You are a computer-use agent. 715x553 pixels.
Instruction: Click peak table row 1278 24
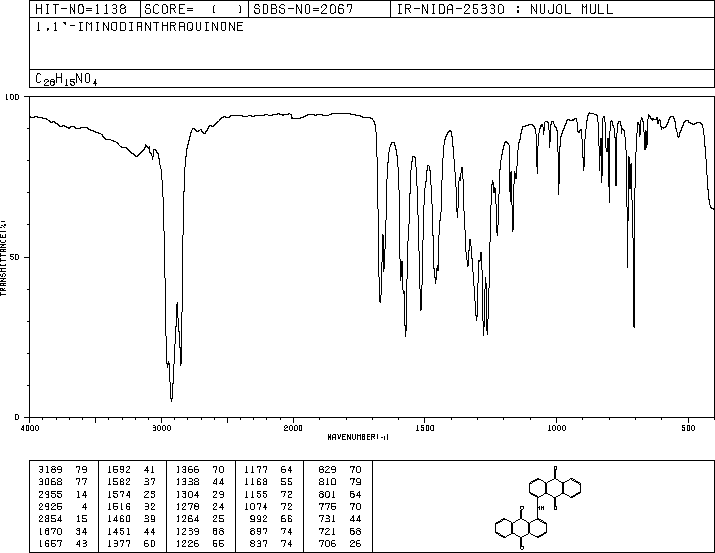[200, 506]
